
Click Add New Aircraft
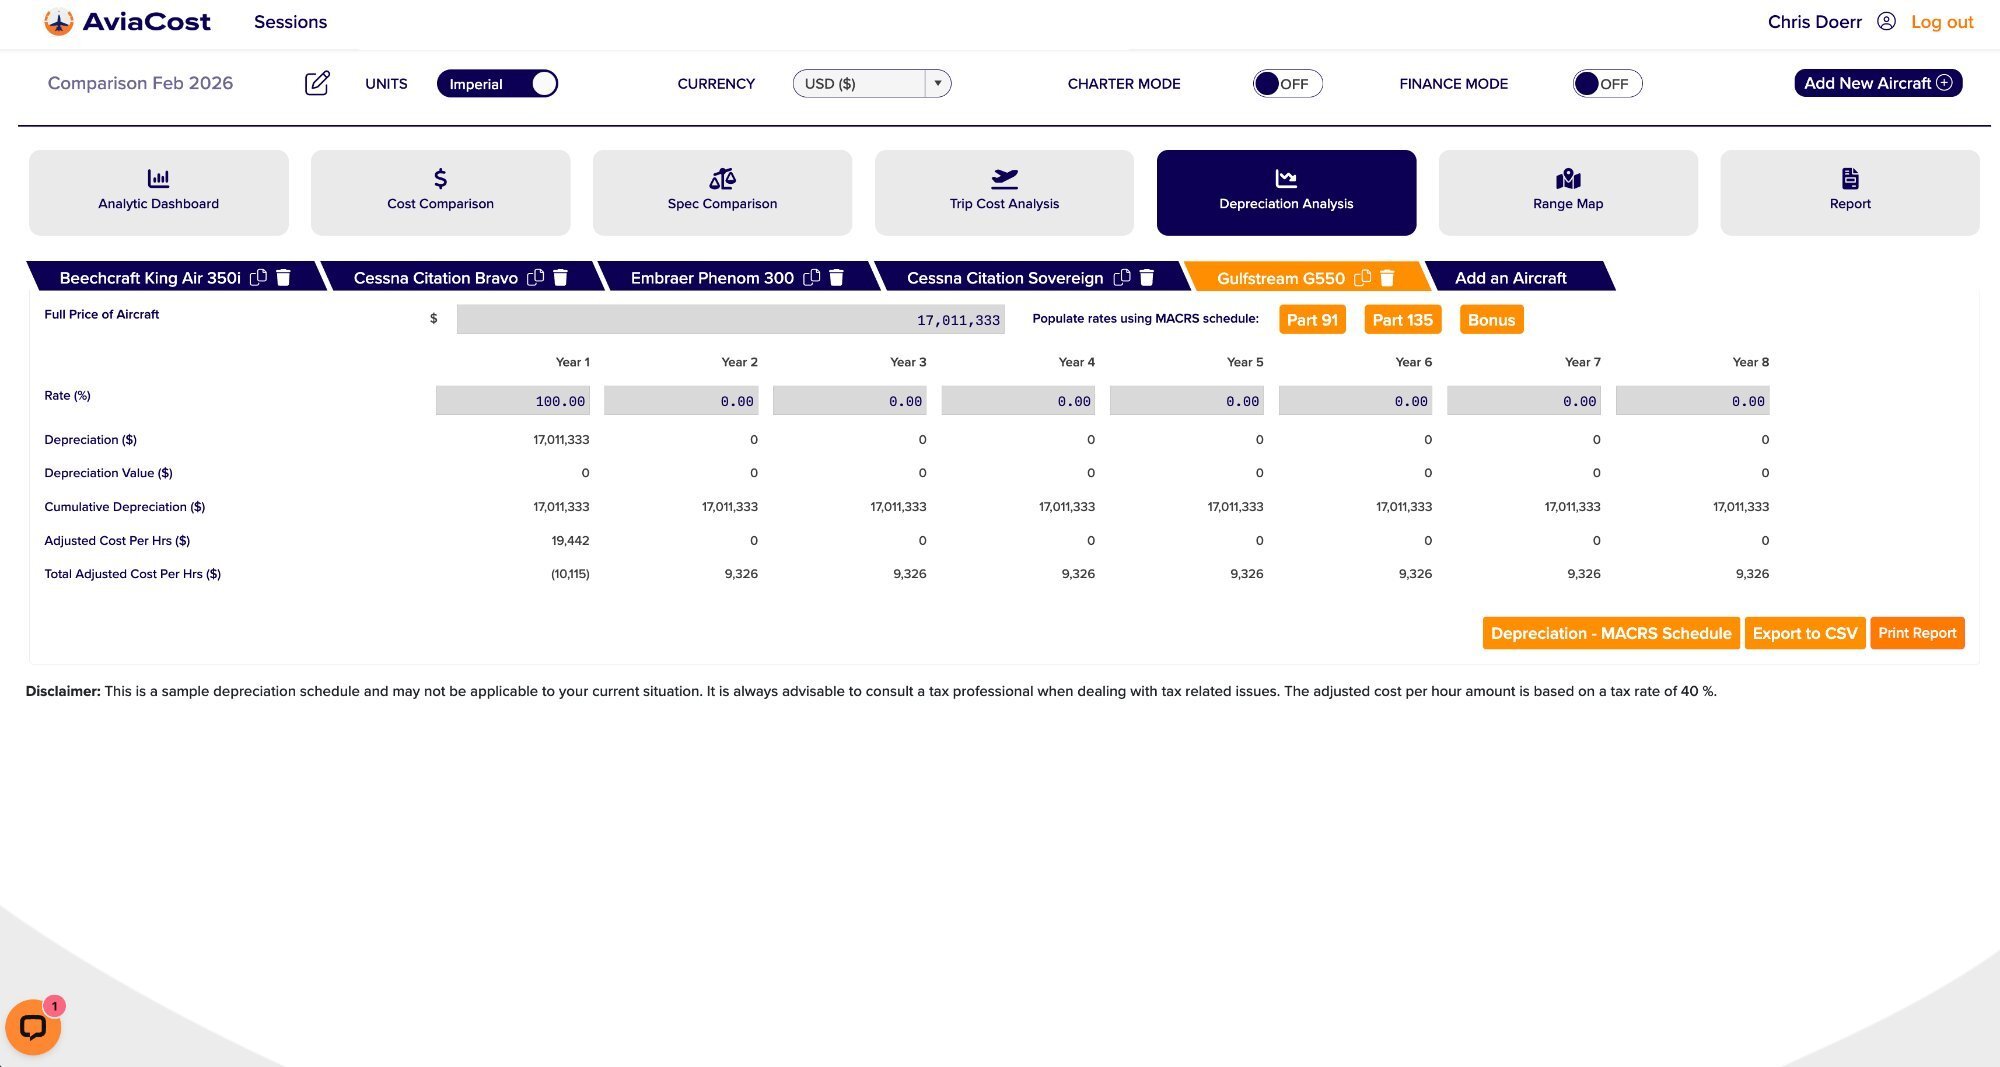[1877, 83]
